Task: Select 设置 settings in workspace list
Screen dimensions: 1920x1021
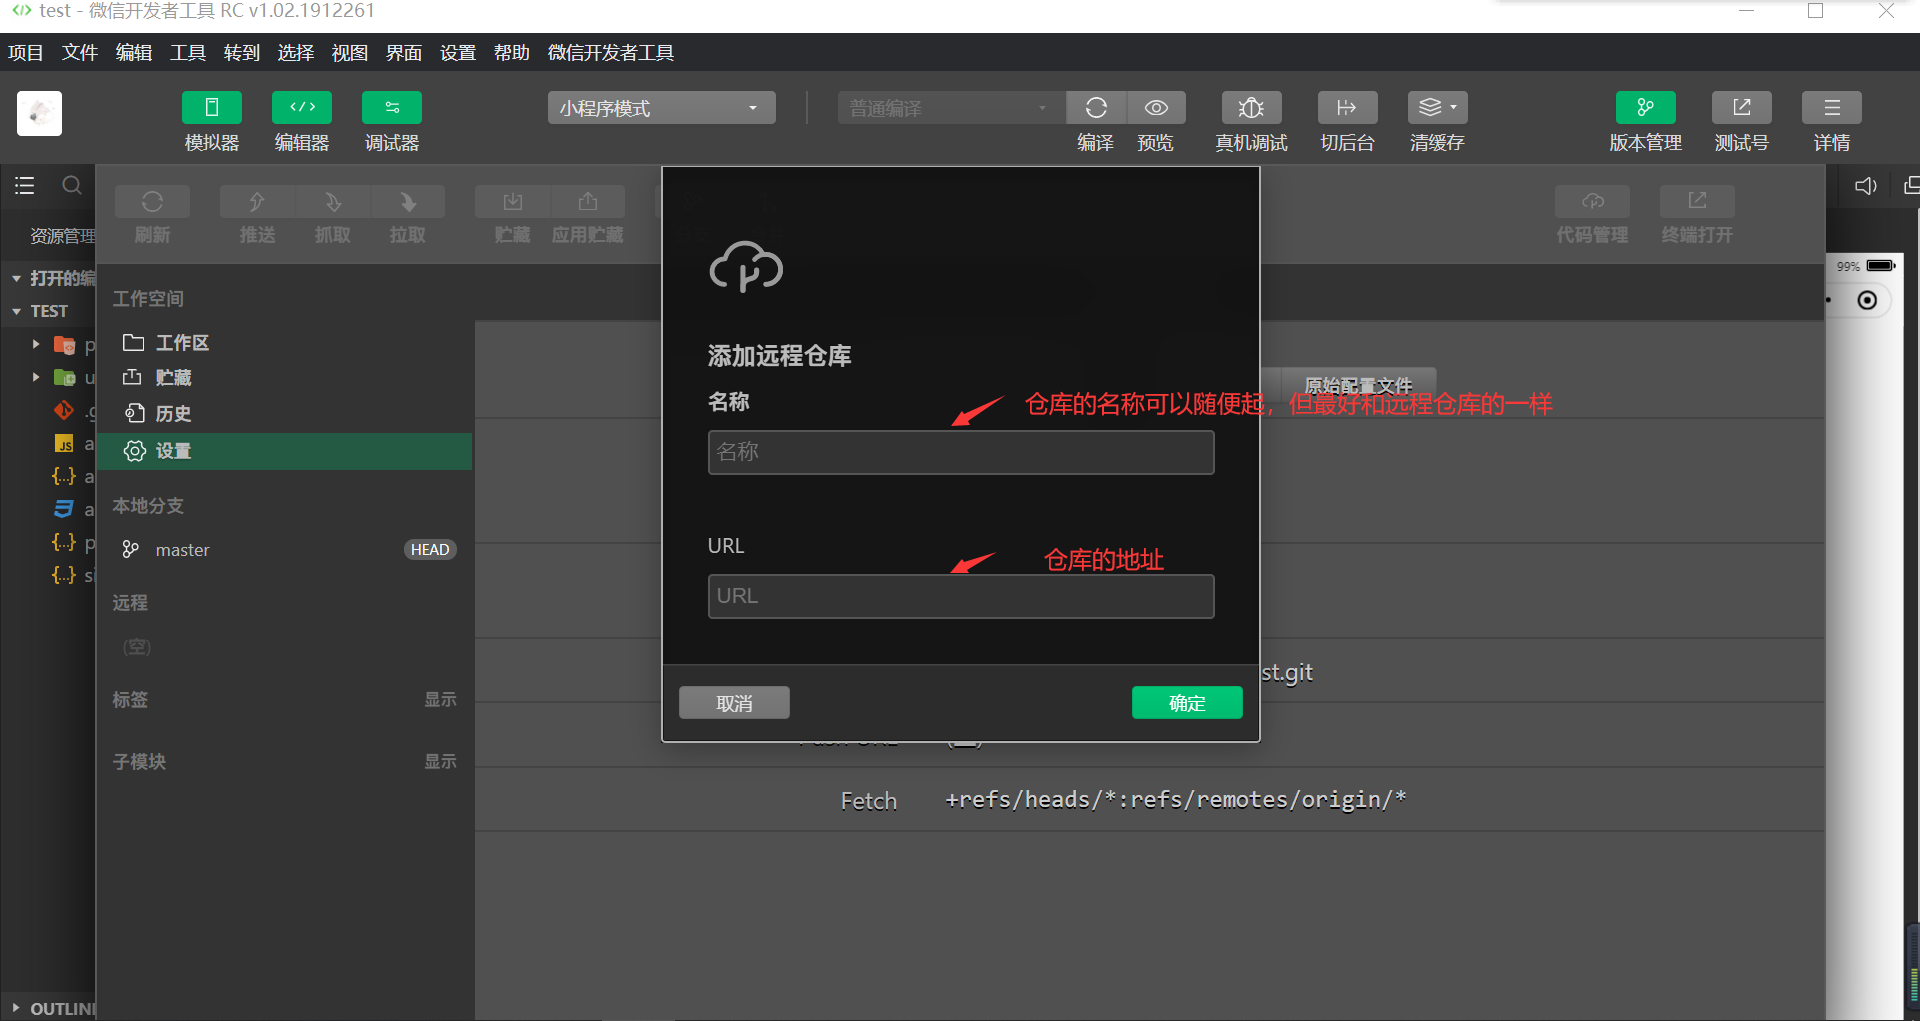Action: point(285,451)
